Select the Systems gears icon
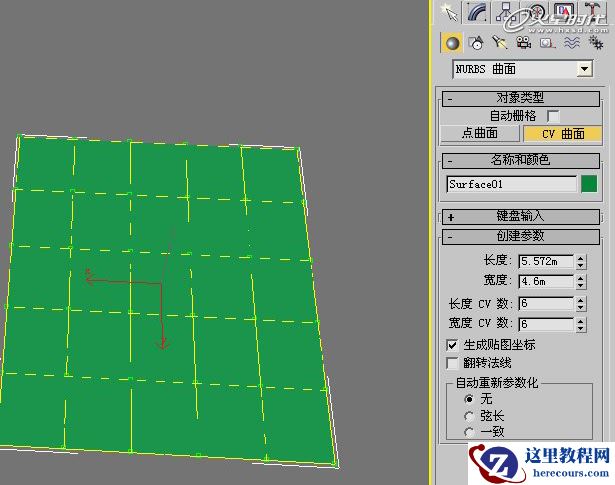This screenshot has height=485, width=615. (595, 43)
